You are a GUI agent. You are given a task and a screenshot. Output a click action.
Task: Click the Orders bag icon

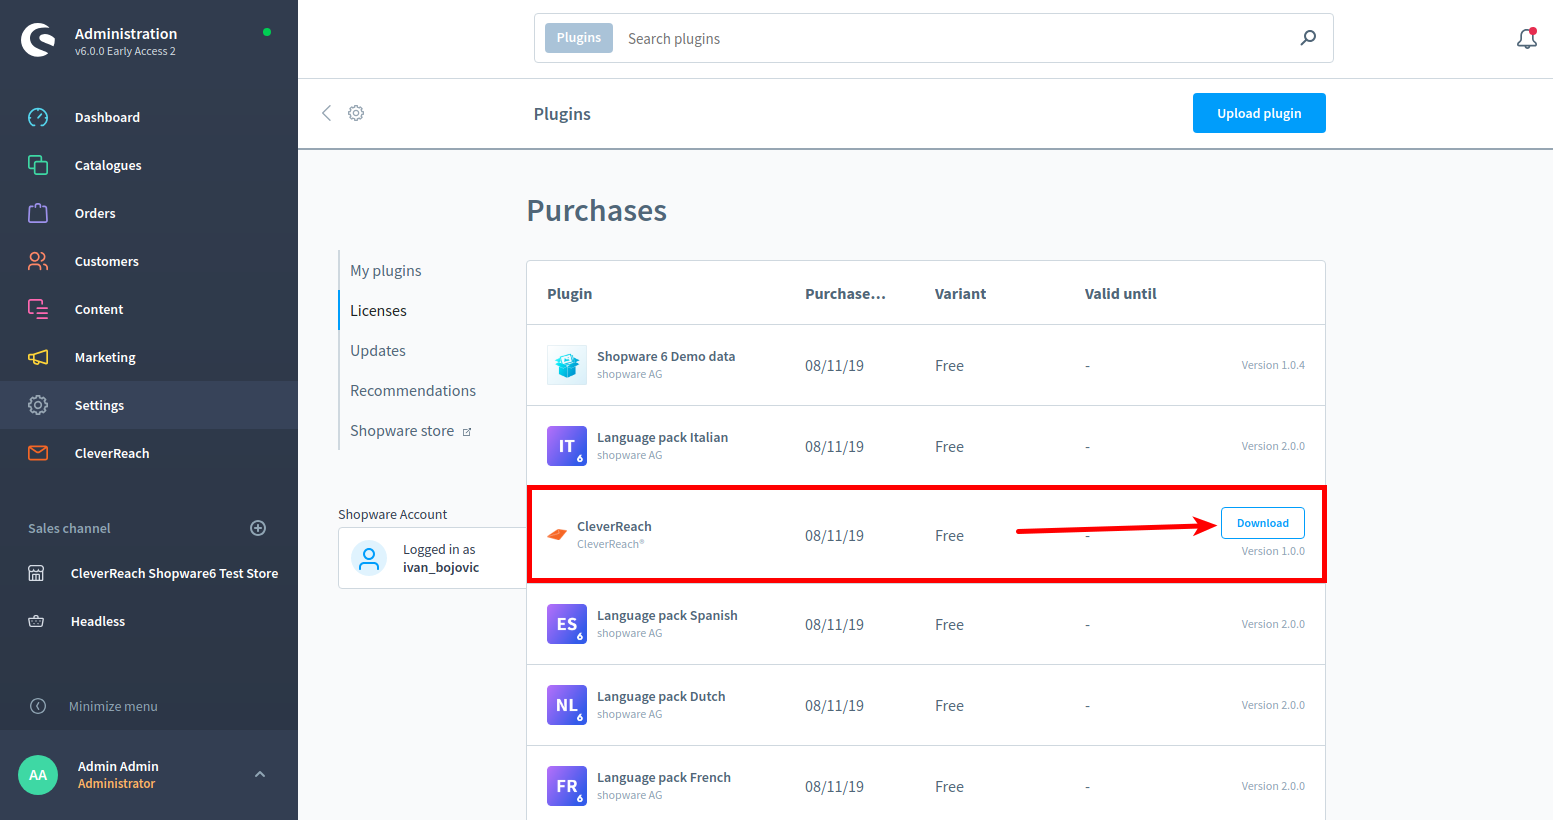coord(38,213)
